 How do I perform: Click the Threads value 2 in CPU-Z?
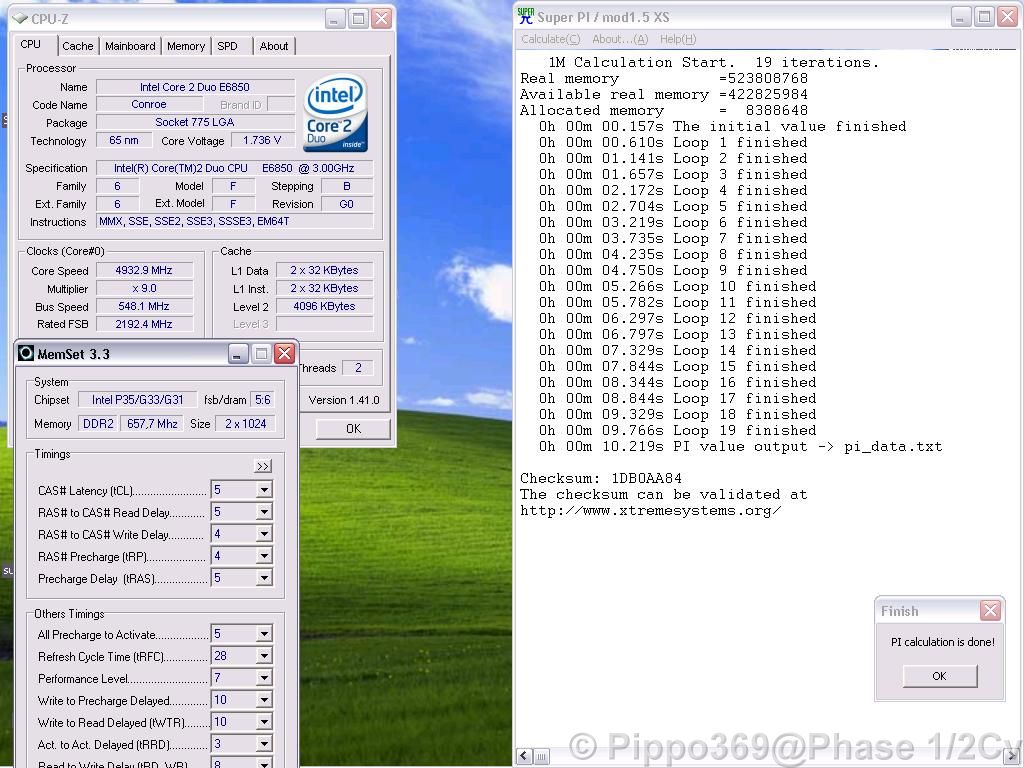[358, 368]
